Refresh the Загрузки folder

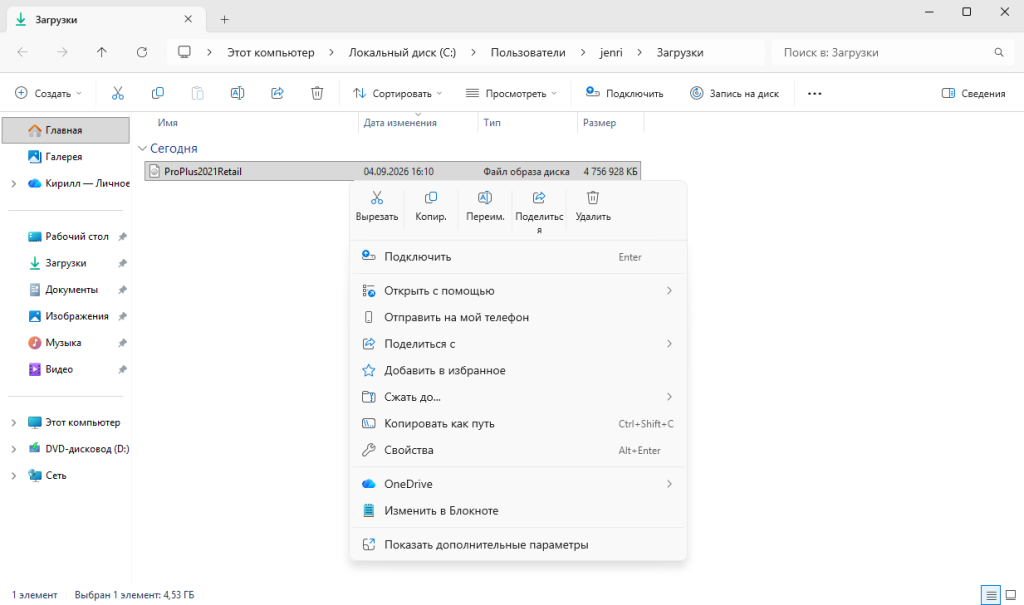[142, 52]
